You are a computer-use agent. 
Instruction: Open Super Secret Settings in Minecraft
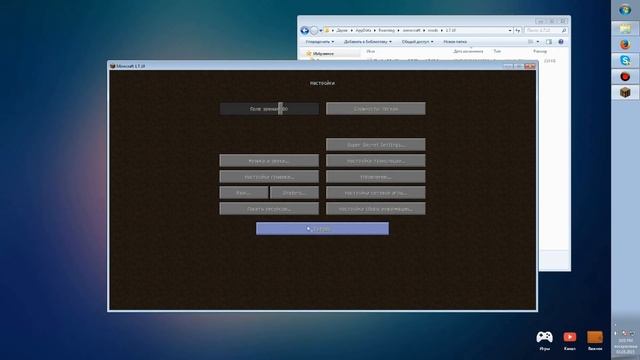pos(376,144)
